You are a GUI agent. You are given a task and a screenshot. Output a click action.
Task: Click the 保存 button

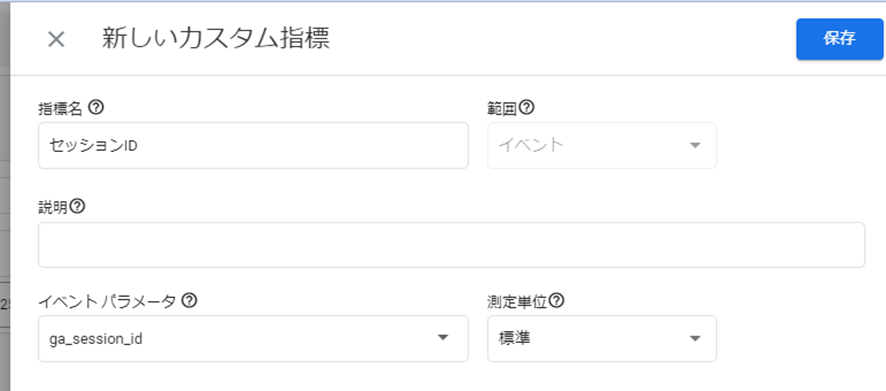click(839, 39)
